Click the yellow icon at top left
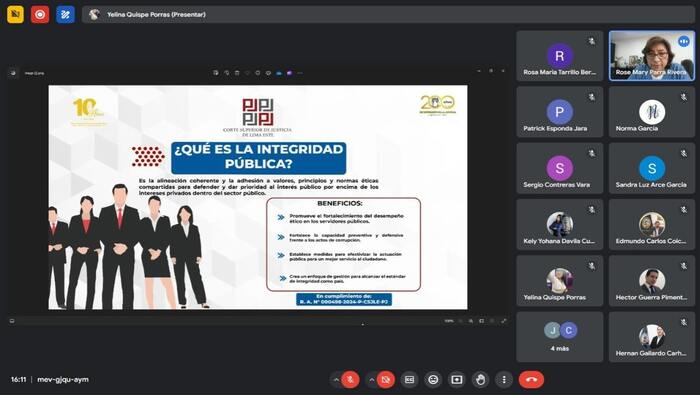This screenshot has width=700, height=395. [15, 14]
